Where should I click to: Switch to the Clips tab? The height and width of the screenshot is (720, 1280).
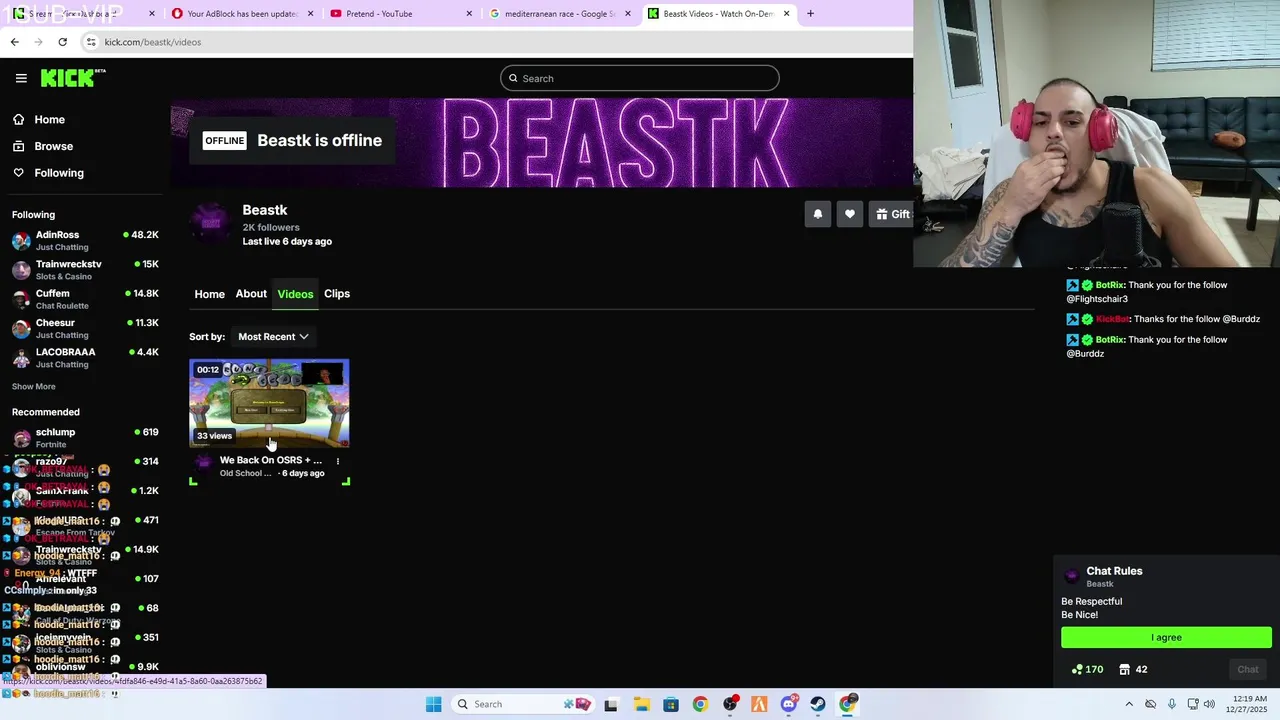(x=337, y=294)
